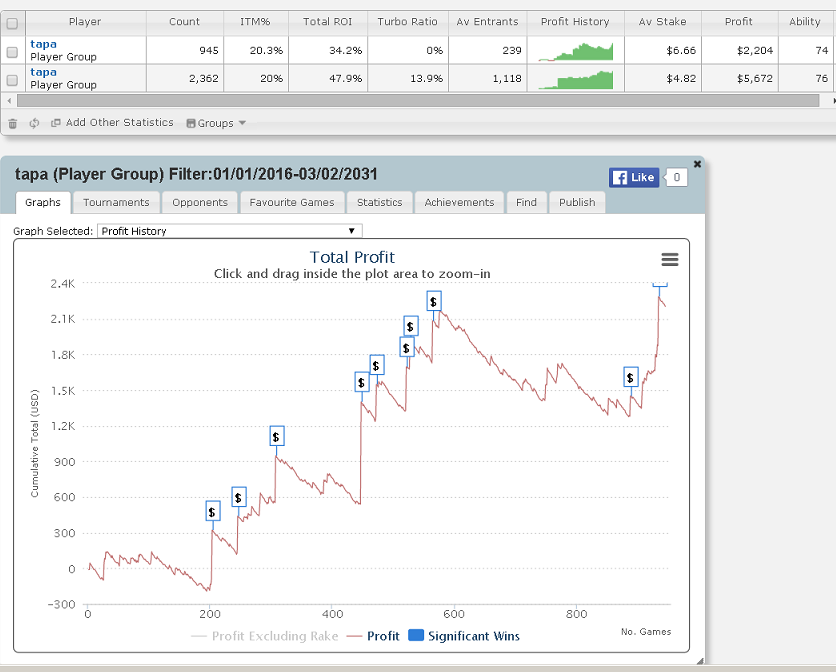This screenshot has height=672, width=836.
Task: Expand the Groups dropdown menu
Action: [216, 123]
